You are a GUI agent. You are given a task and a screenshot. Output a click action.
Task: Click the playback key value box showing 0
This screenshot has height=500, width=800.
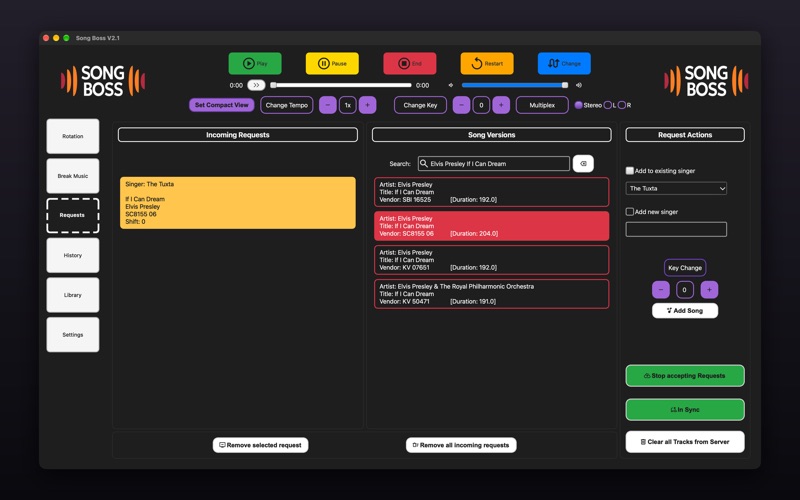point(481,105)
